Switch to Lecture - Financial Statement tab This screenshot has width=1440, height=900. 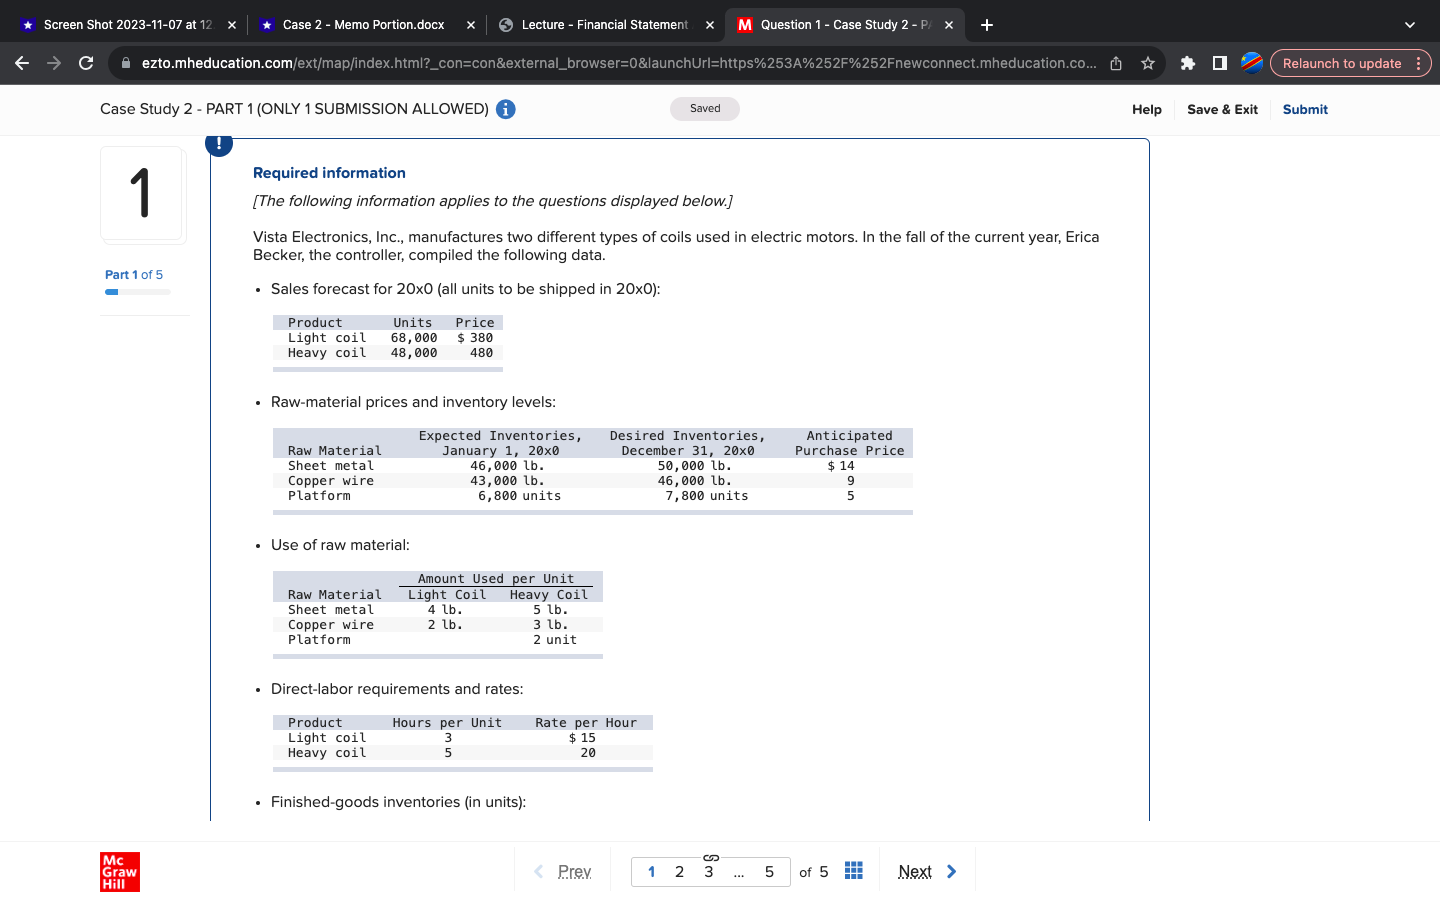click(604, 25)
